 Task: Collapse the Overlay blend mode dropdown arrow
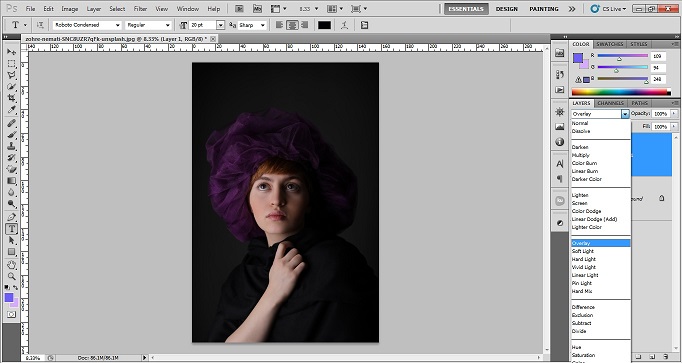click(625, 114)
